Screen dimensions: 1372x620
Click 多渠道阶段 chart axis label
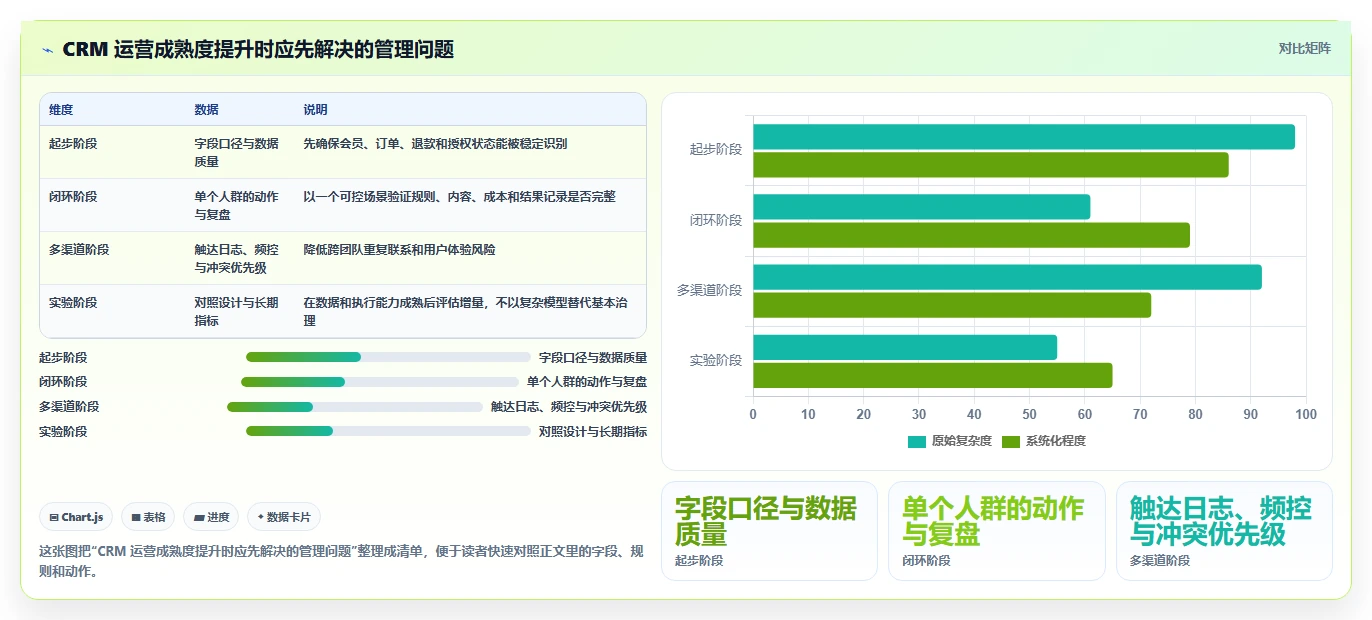coord(710,290)
